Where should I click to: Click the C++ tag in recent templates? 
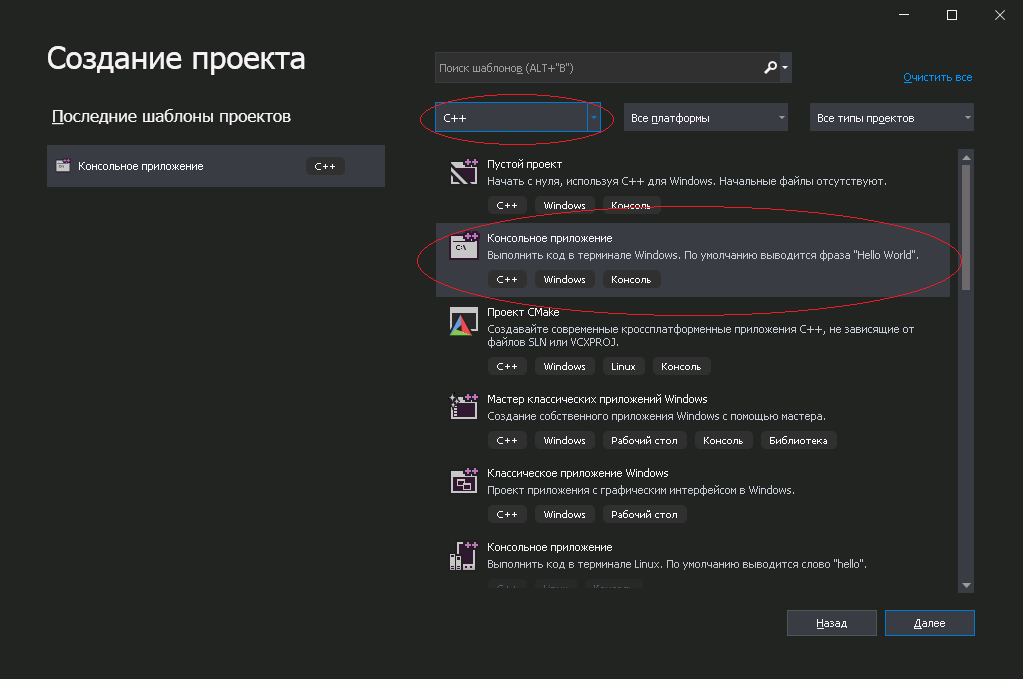coord(325,166)
